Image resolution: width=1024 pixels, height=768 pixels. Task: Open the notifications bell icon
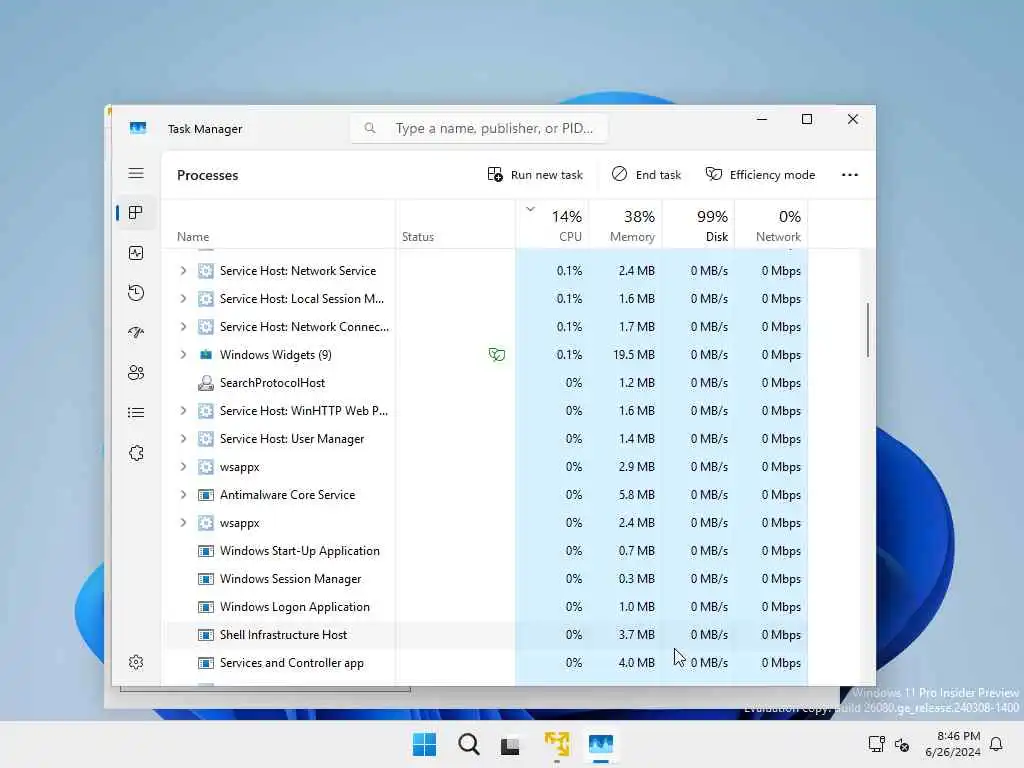tap(996, 744)
